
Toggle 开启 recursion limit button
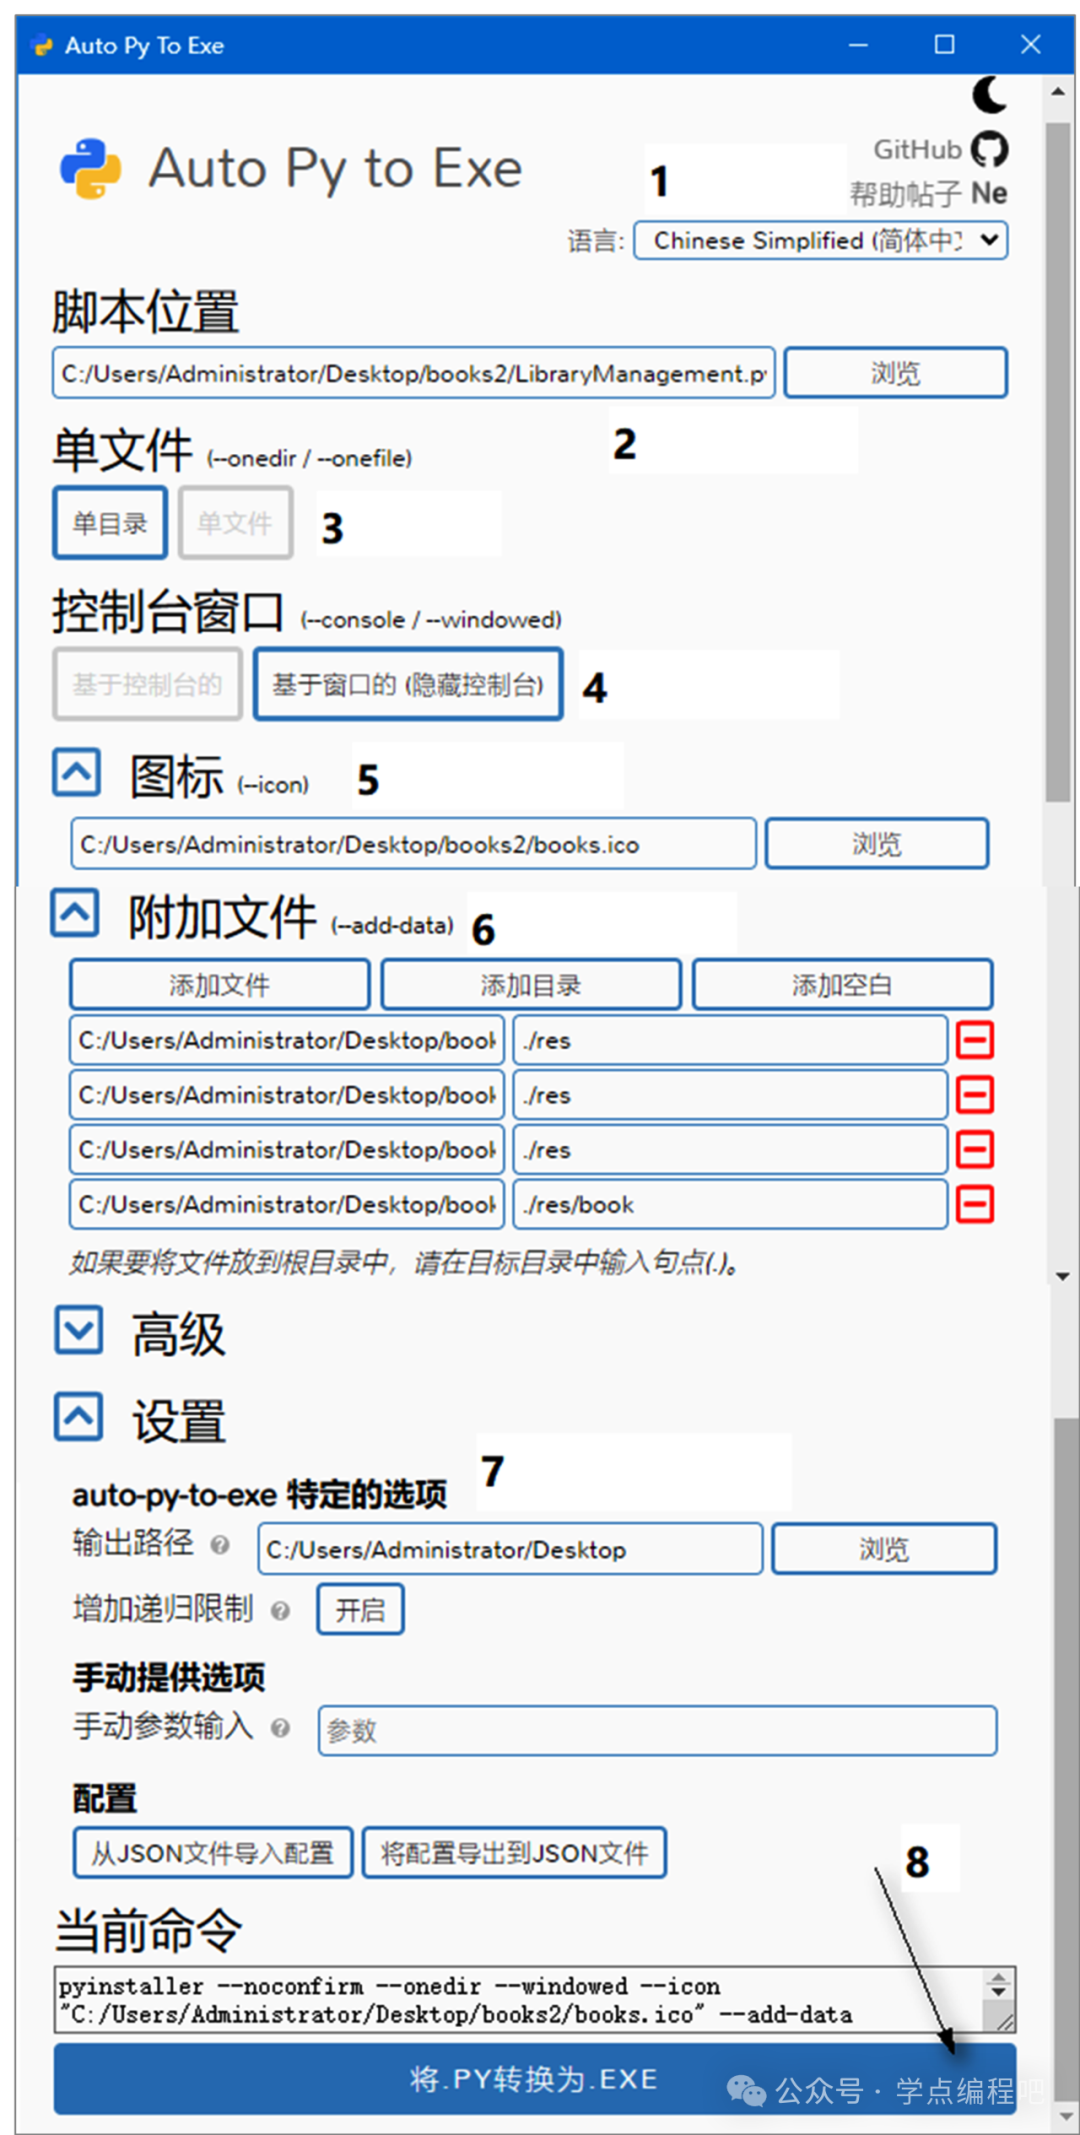coord(360,1610)
